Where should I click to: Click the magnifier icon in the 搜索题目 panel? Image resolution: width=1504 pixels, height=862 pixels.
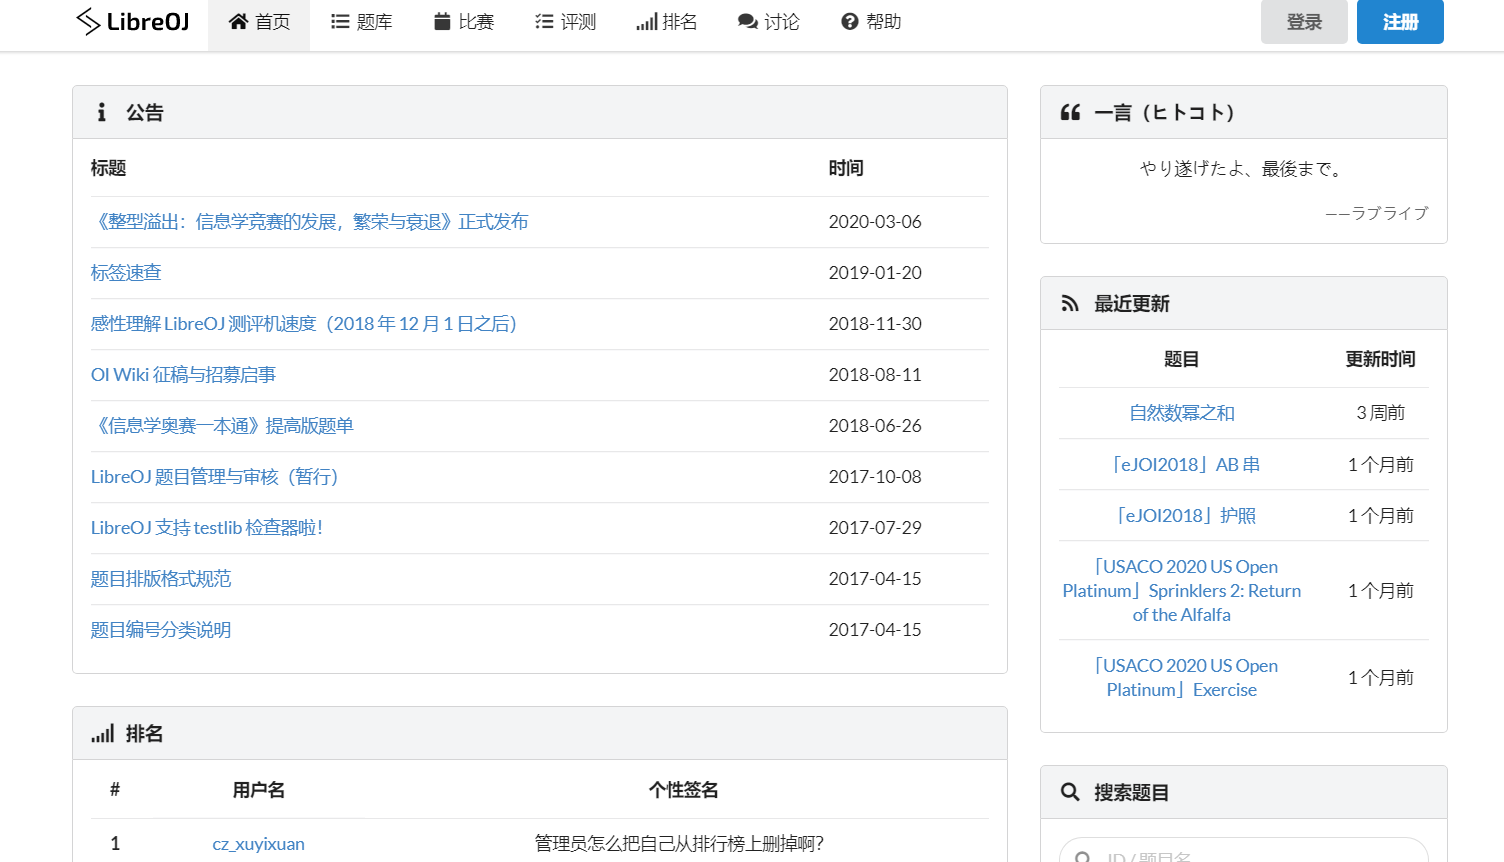tap(1070, 792)
